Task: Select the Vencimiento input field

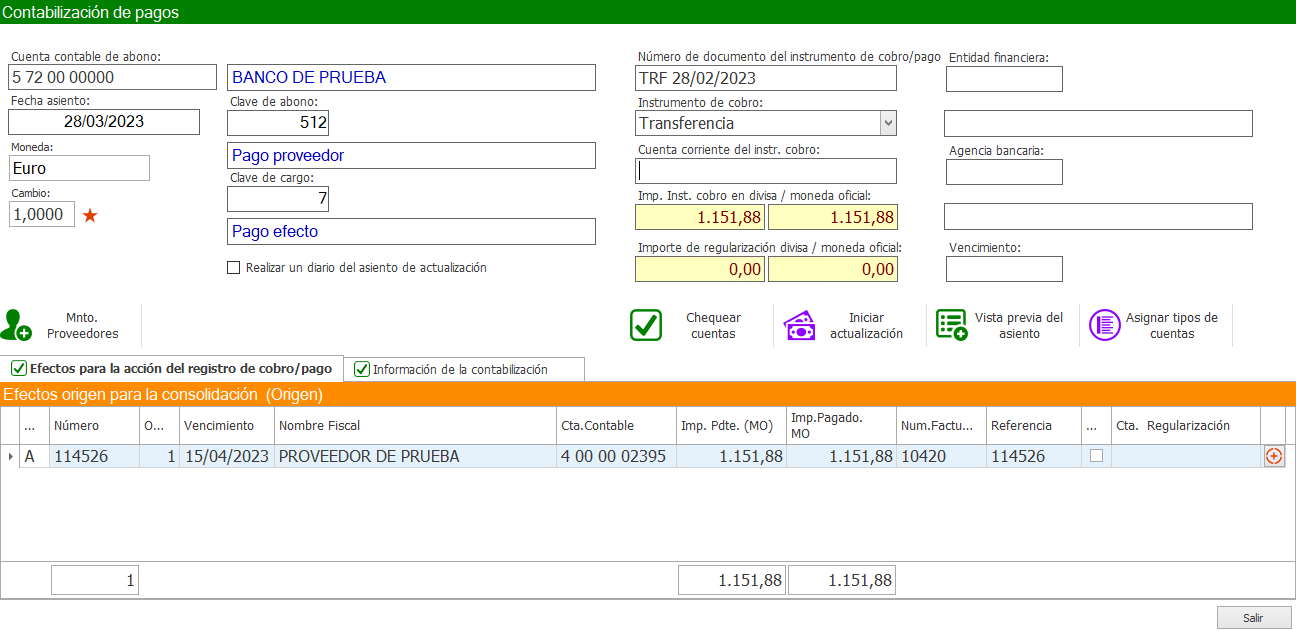Action: [1004, 269]
